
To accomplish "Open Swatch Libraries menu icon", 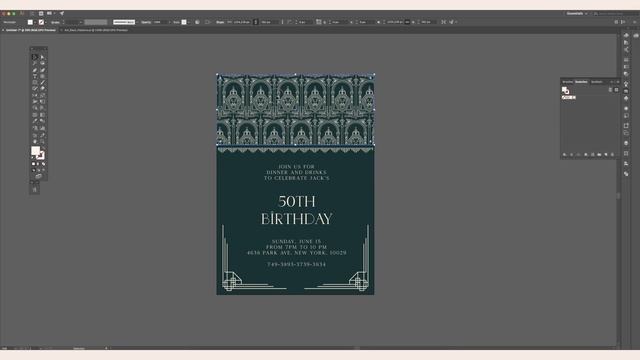I will click(565, 155).
